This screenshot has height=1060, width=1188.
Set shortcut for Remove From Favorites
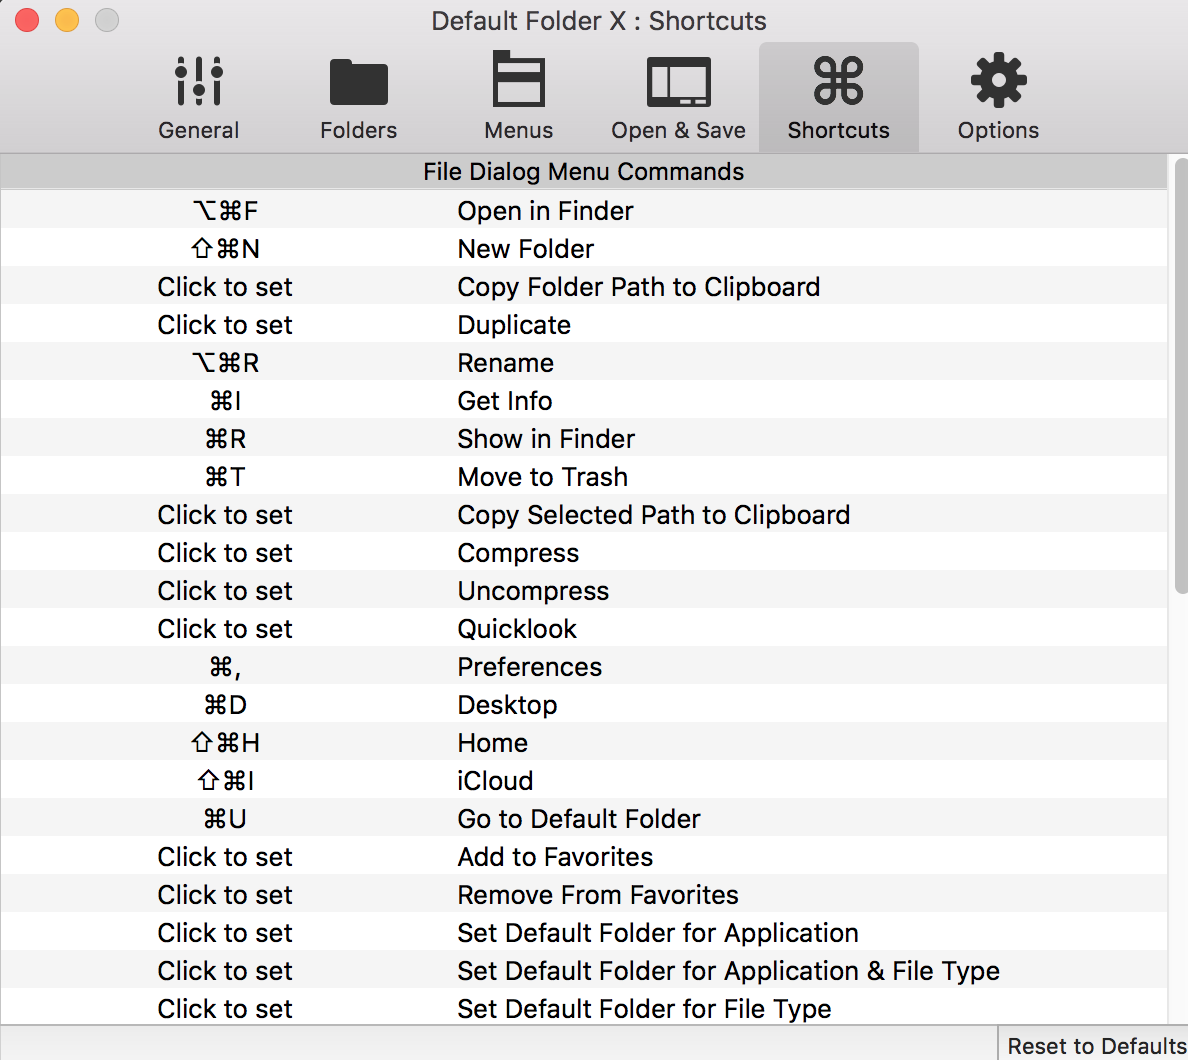click(225, 895)
